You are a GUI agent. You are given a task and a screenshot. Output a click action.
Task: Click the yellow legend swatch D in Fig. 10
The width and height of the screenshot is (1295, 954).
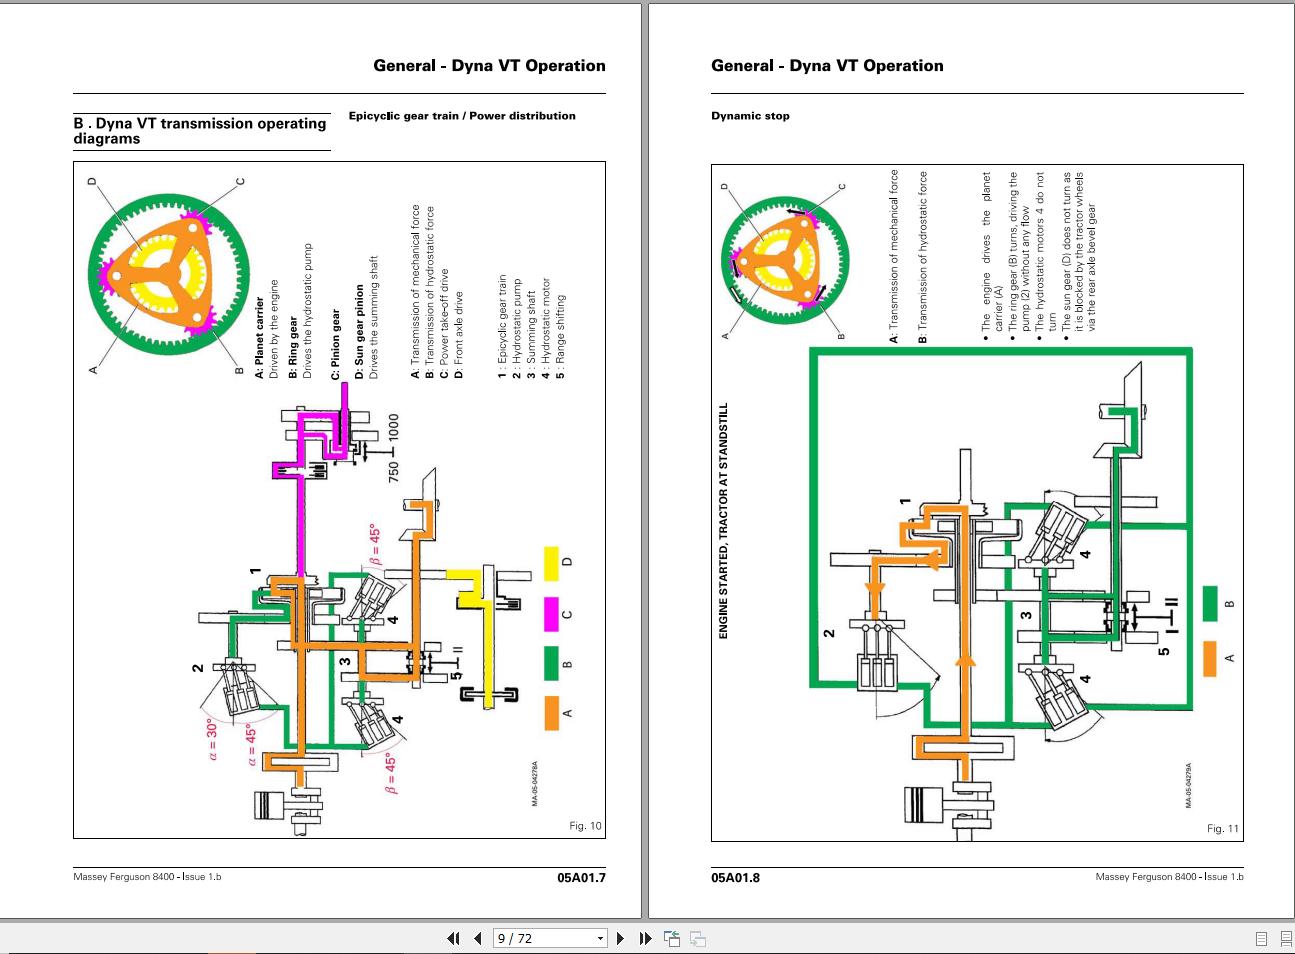tap(551, 563)
